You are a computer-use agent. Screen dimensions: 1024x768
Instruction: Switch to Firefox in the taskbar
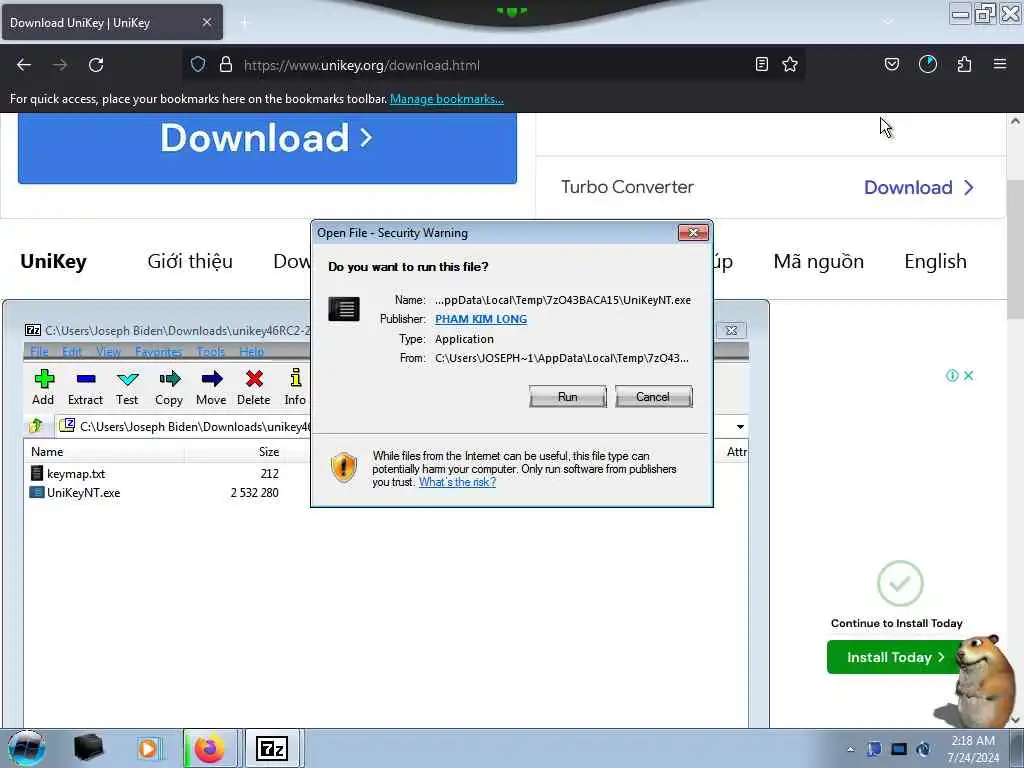(210, 748)
